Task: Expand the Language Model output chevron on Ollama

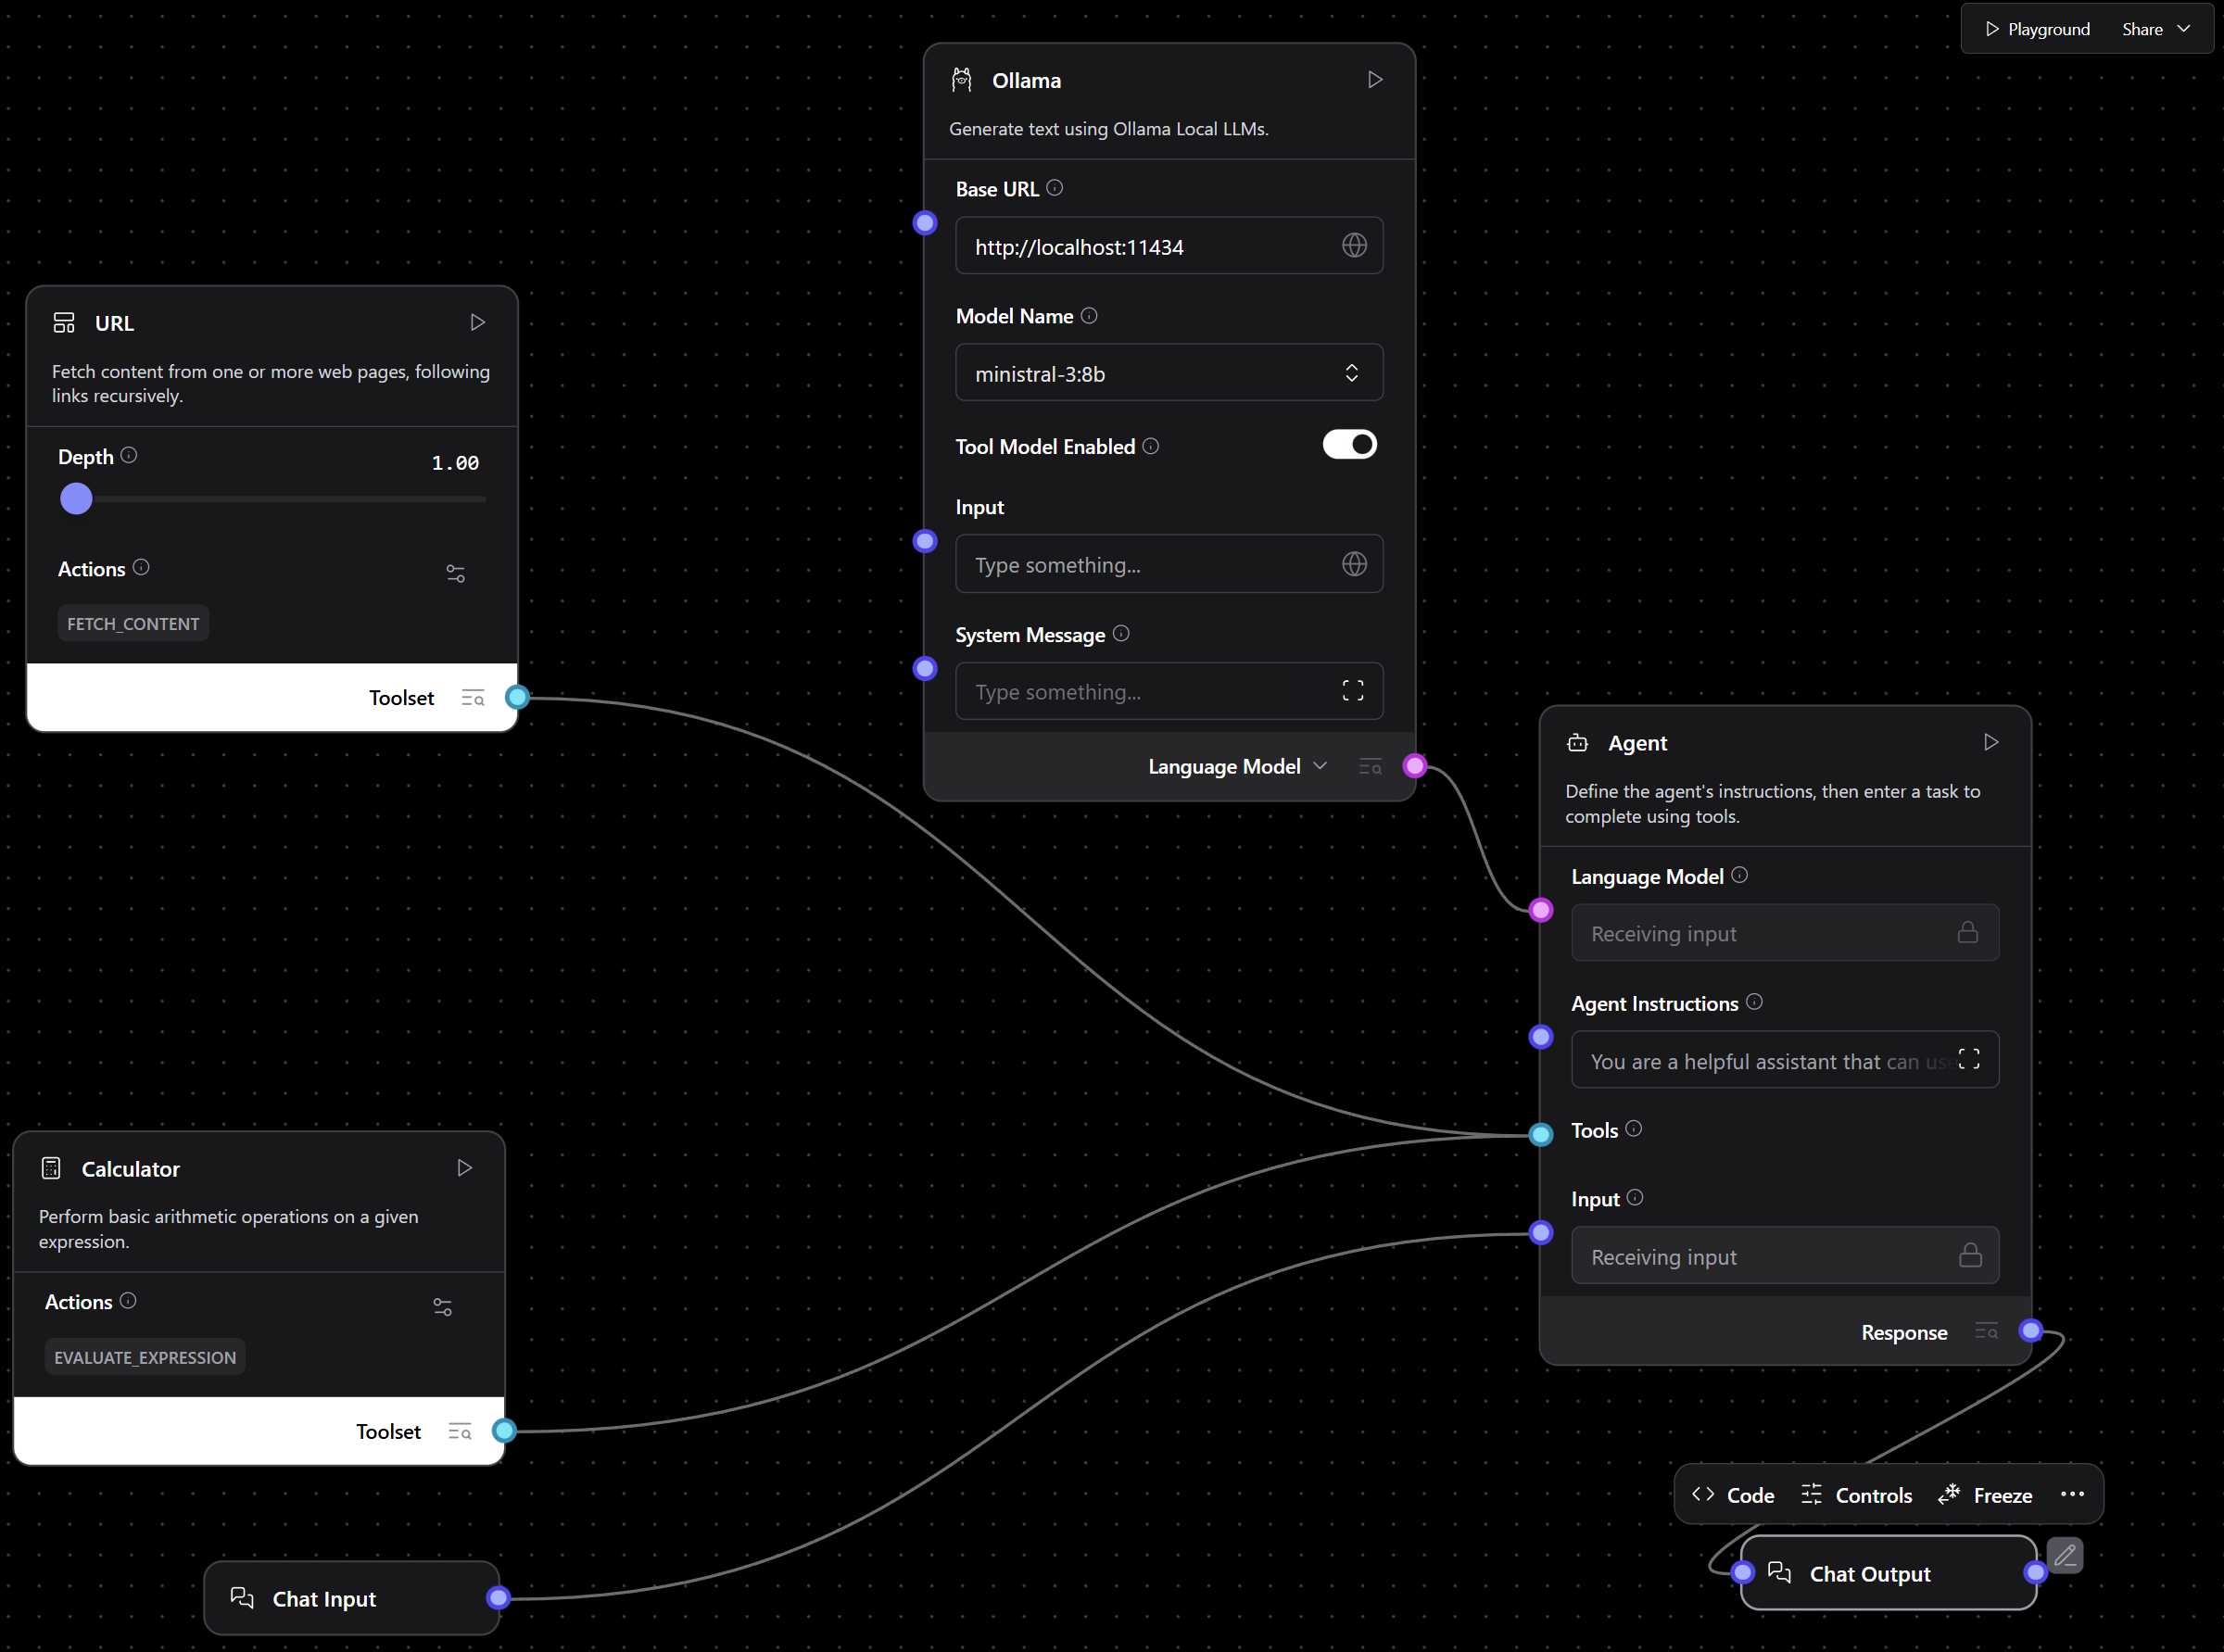Action: [x=1322, y=766]
